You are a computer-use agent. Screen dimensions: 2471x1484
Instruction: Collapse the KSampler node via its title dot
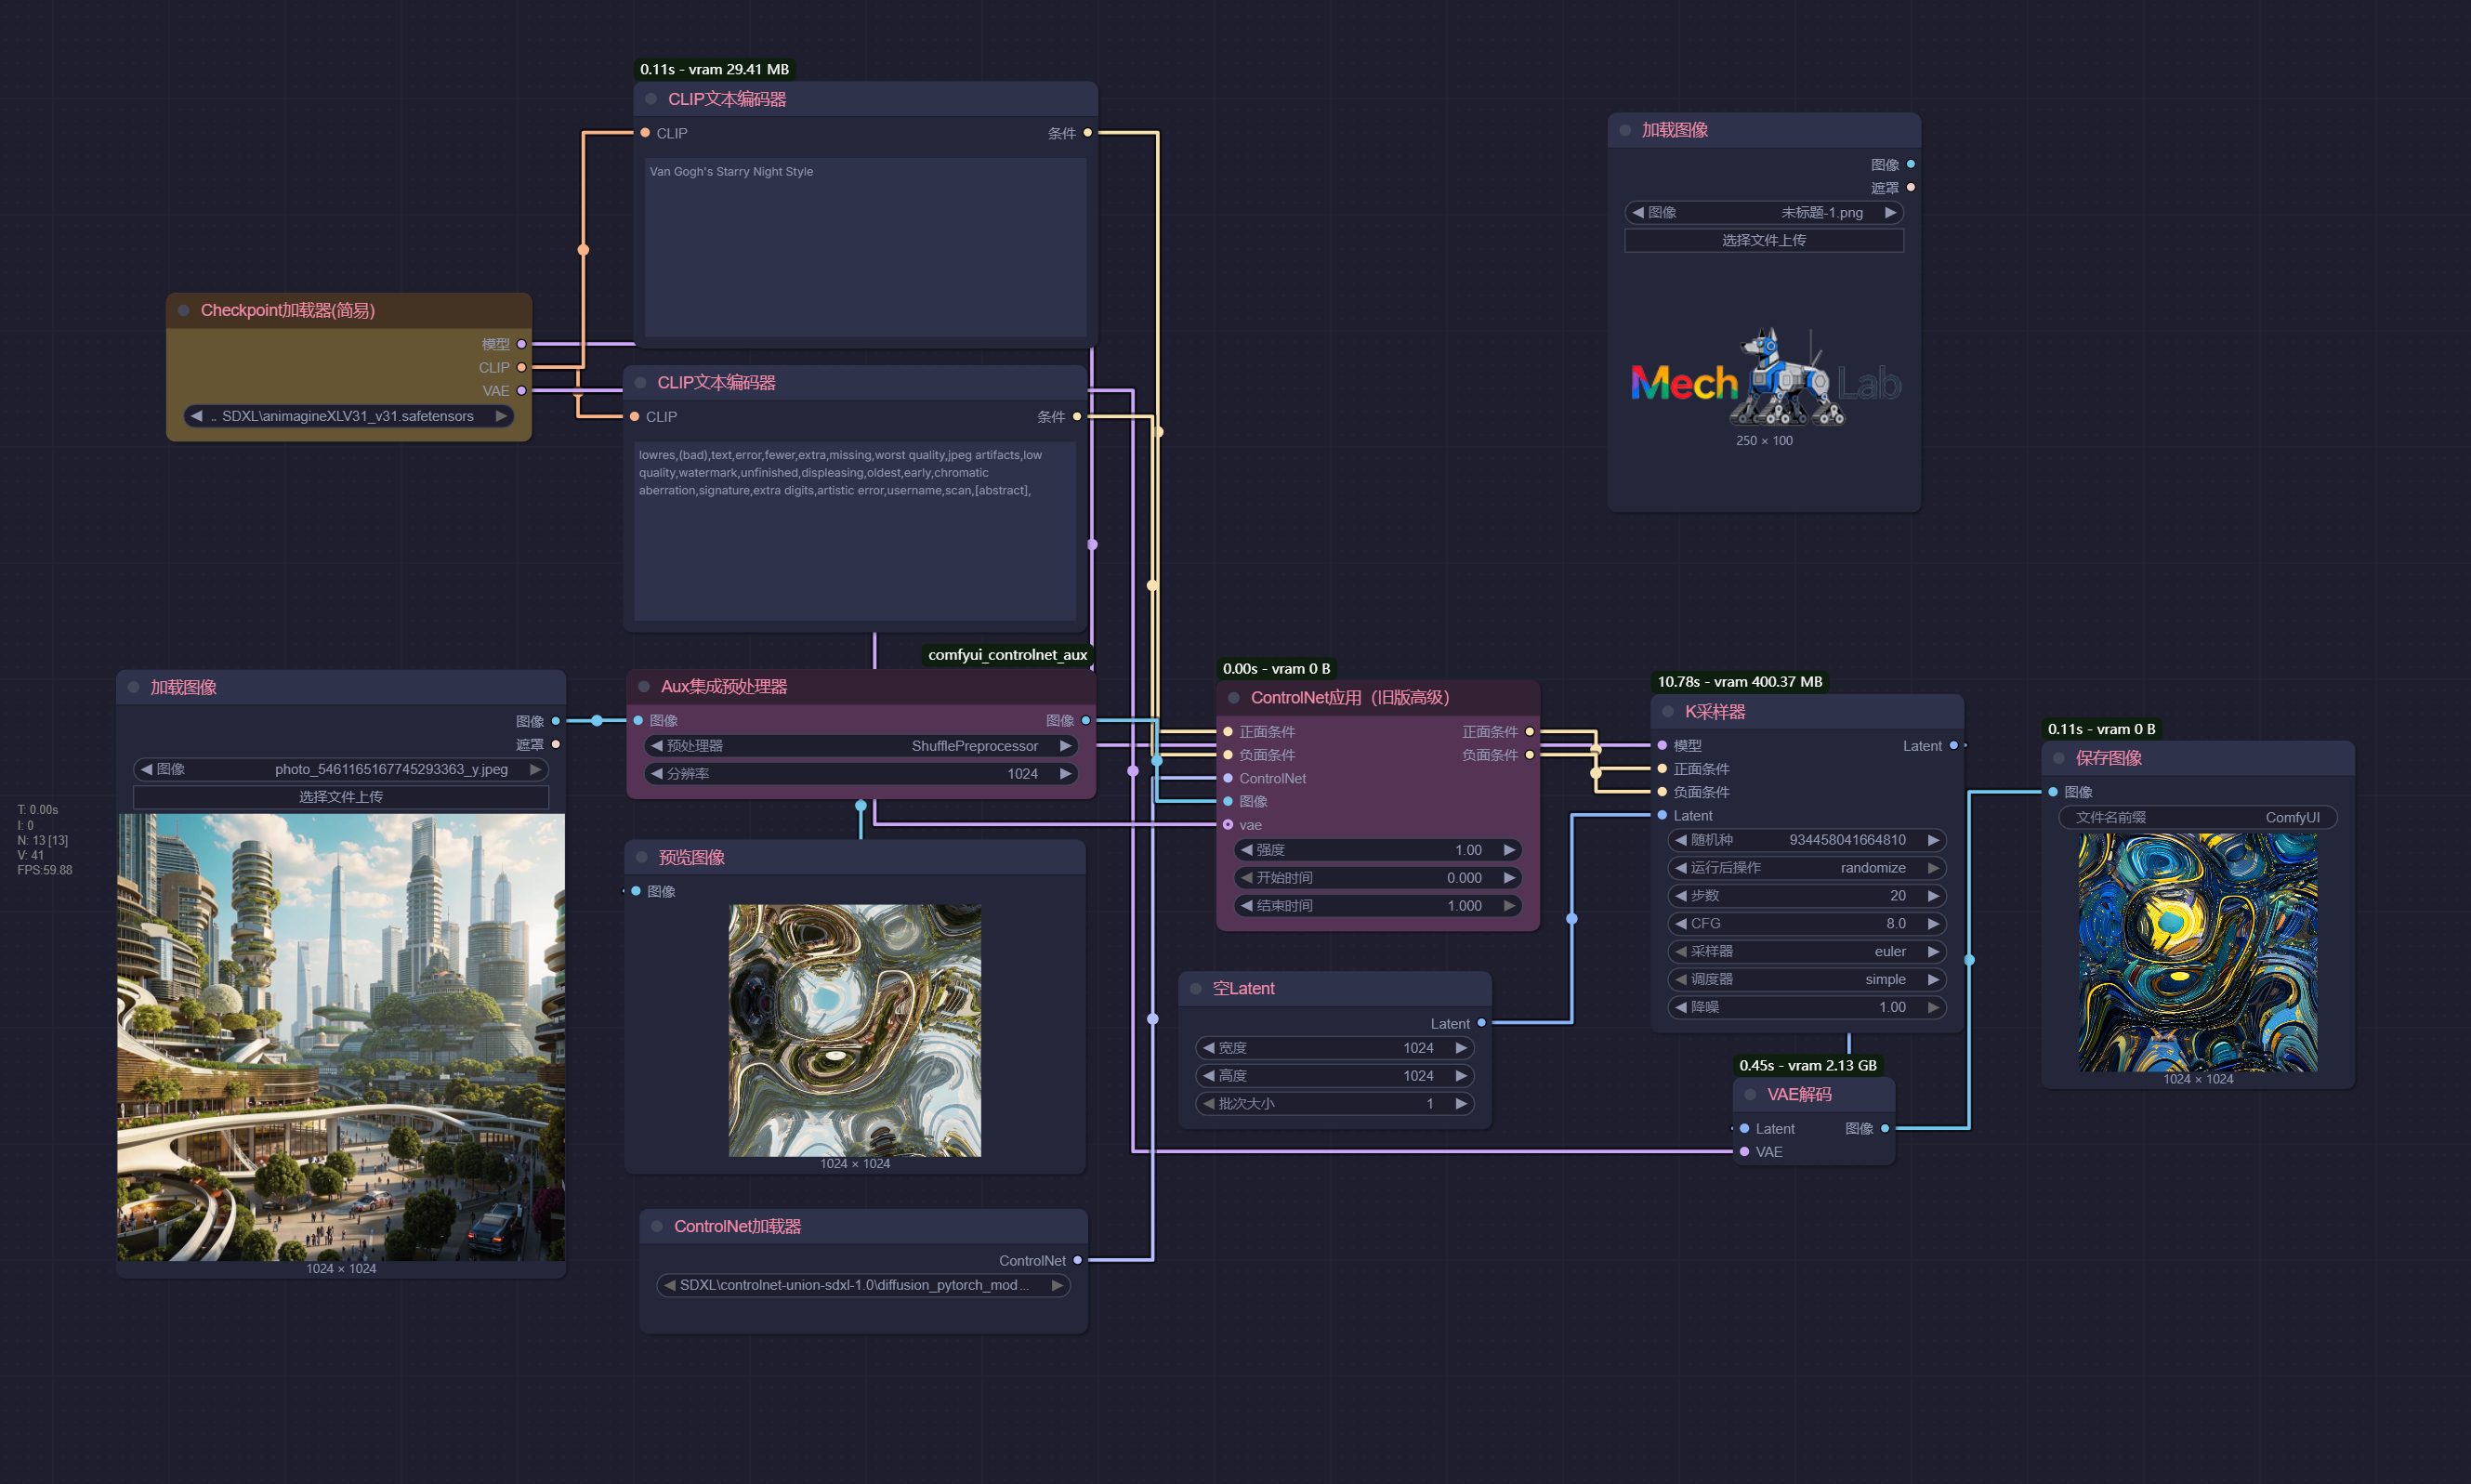(1667, 712)
